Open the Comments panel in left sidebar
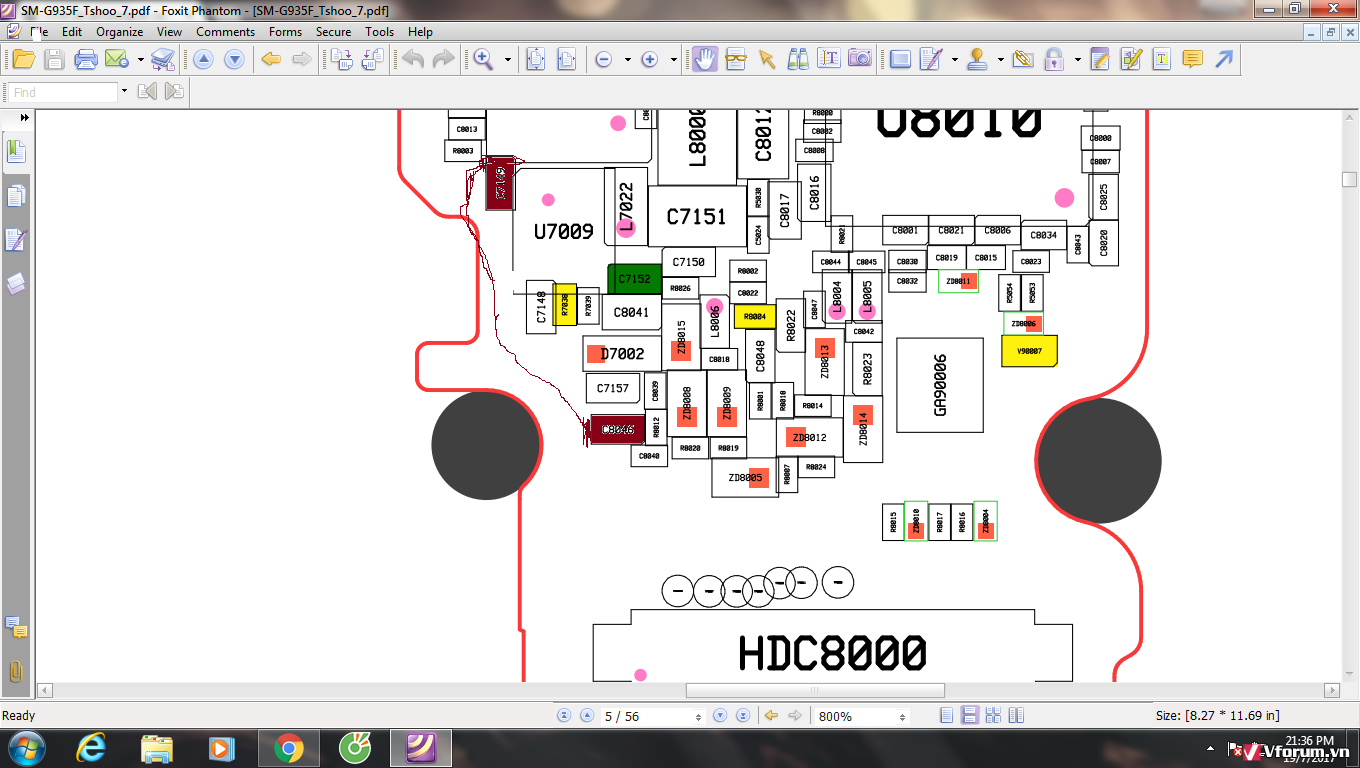1360x768 pixels. coord(16,628)
